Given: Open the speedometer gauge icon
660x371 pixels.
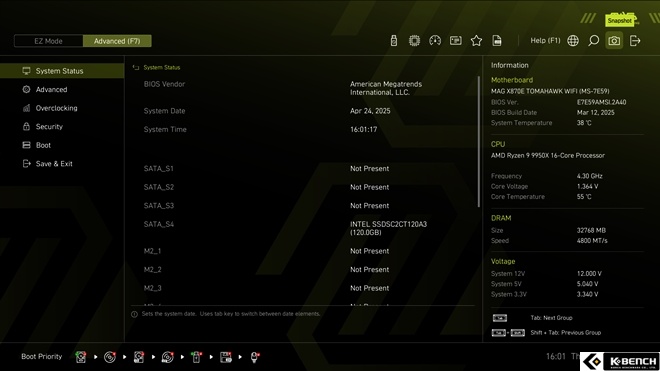Looking at the screenshot, I should coord(435,40).
